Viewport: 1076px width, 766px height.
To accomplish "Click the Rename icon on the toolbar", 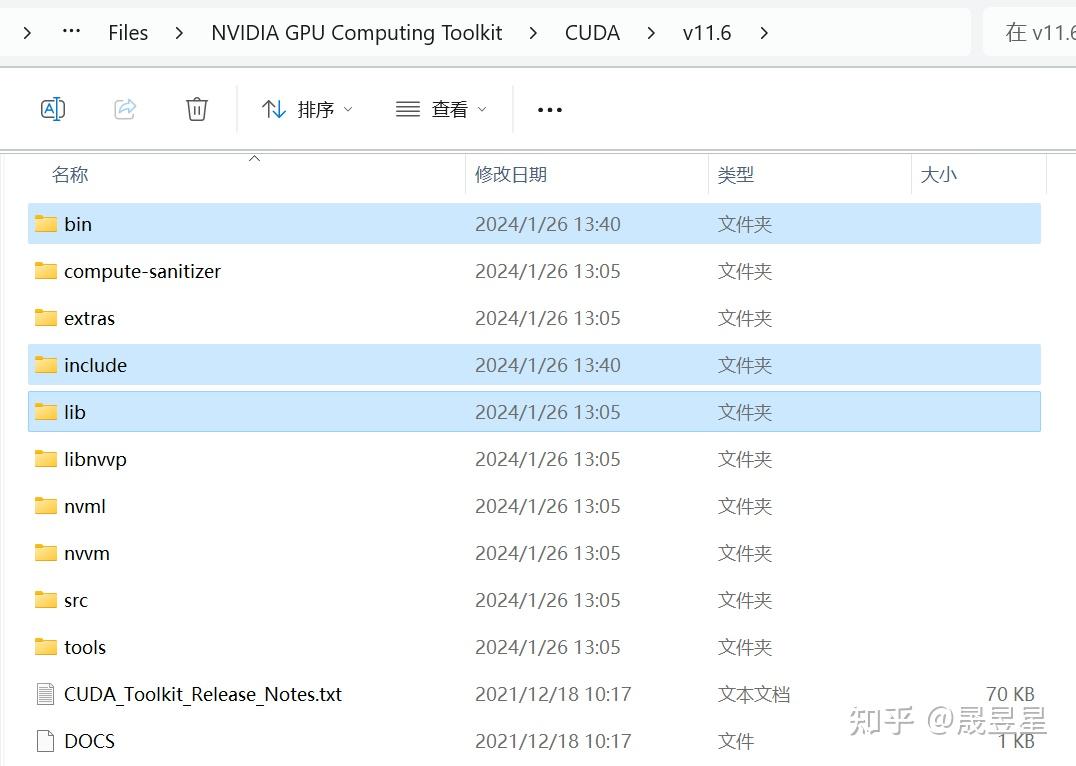I will coord(53,109).
